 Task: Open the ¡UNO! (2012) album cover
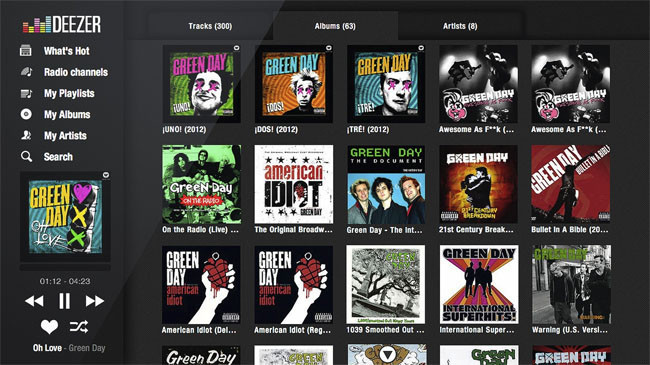[x=201, y=84]
